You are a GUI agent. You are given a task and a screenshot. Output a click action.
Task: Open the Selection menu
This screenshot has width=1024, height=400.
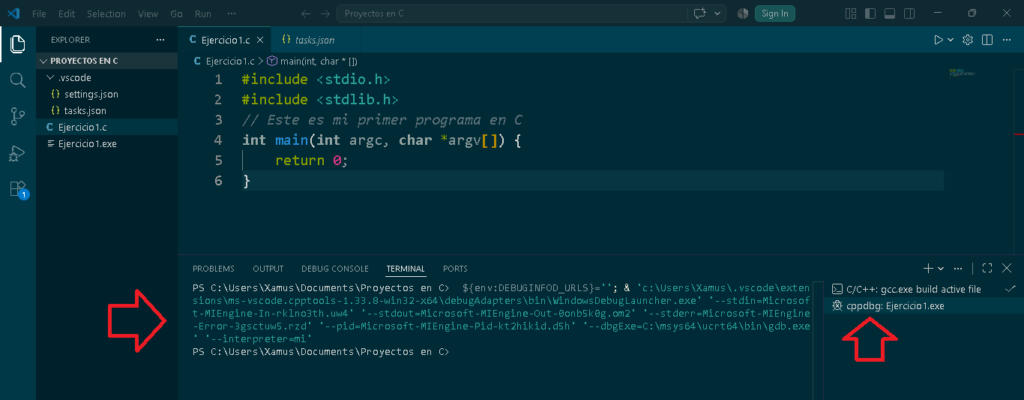point(106,13)
